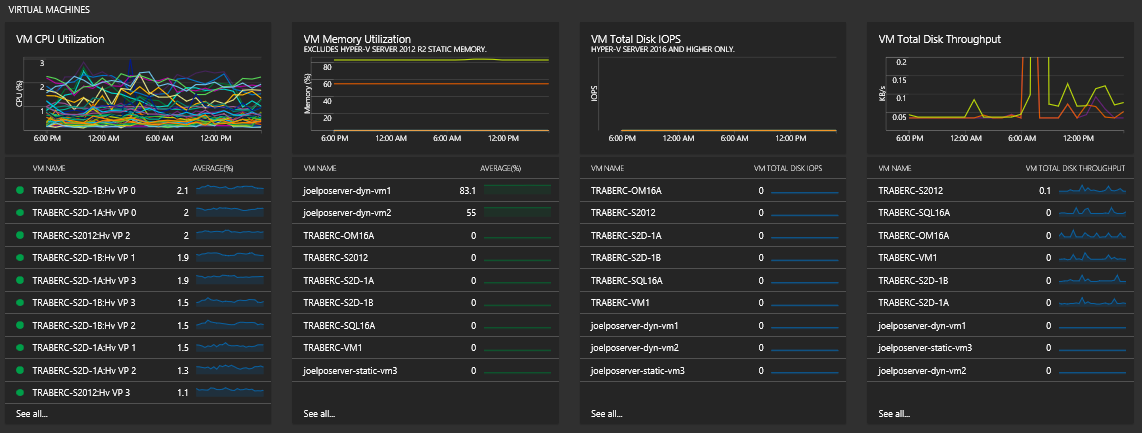Click VM NAME header in memory panel
This screenshot has width=1142, height=433.
[320, 168]
